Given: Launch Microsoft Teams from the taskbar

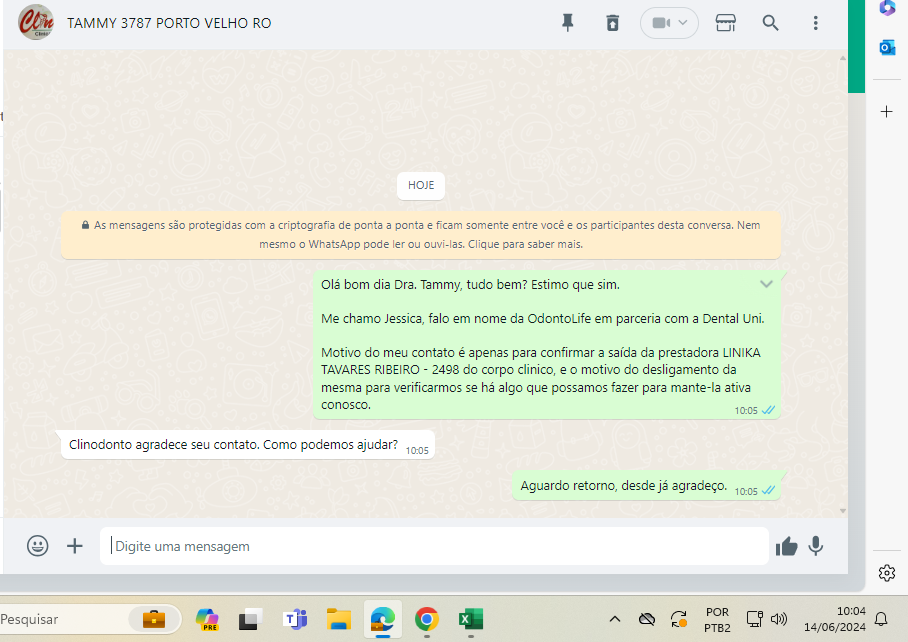Looking at the screenshot, I should click(295, 619).
